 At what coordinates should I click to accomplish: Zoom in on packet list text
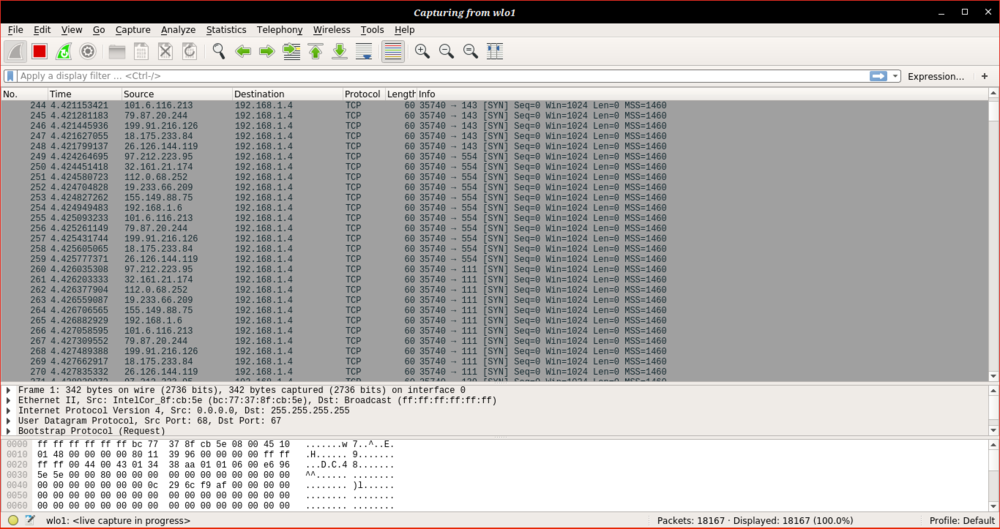point(422,51)
